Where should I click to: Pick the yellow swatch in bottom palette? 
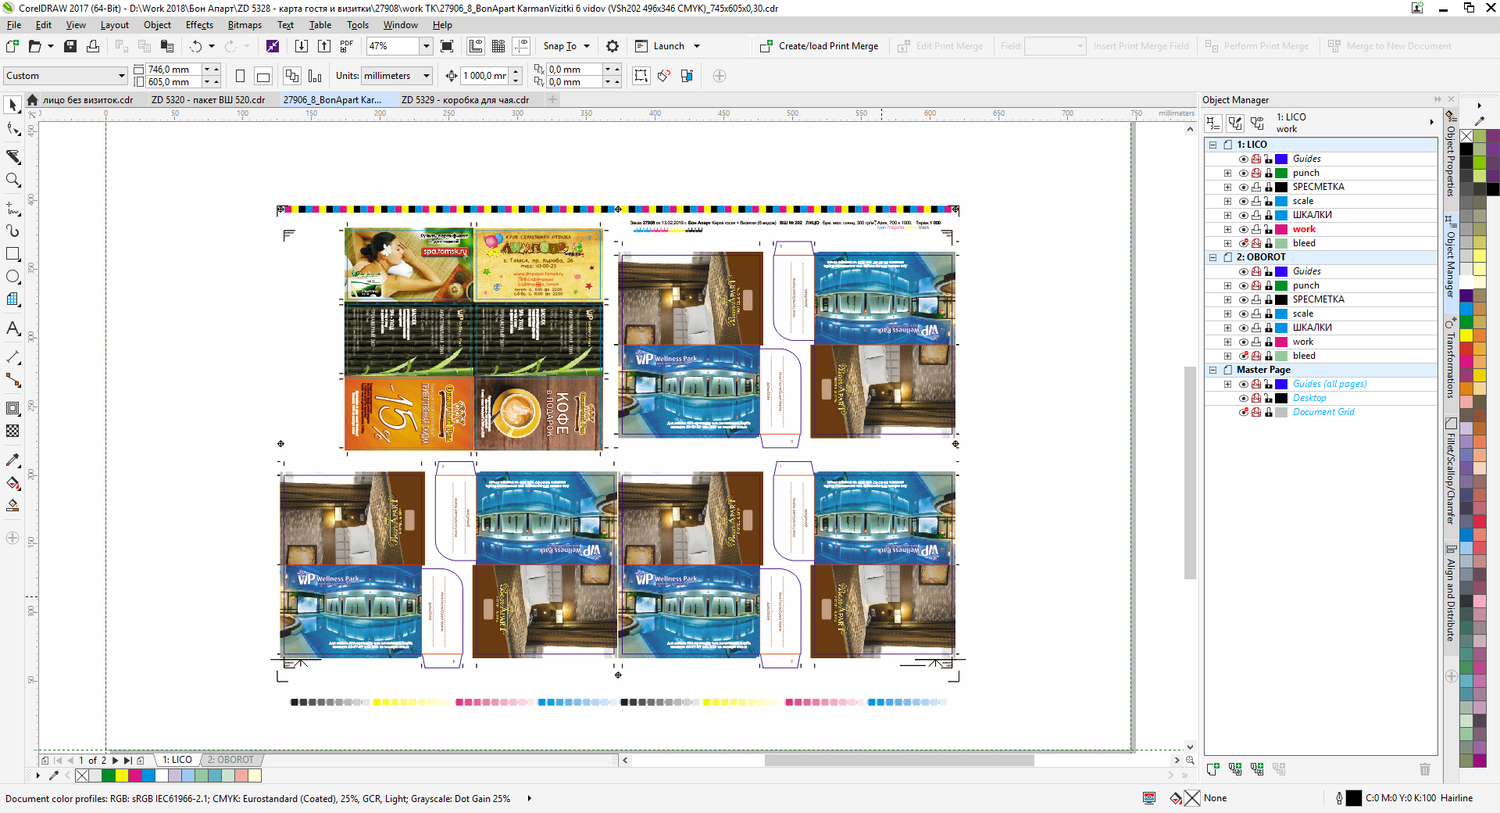(x=121, y=776)
